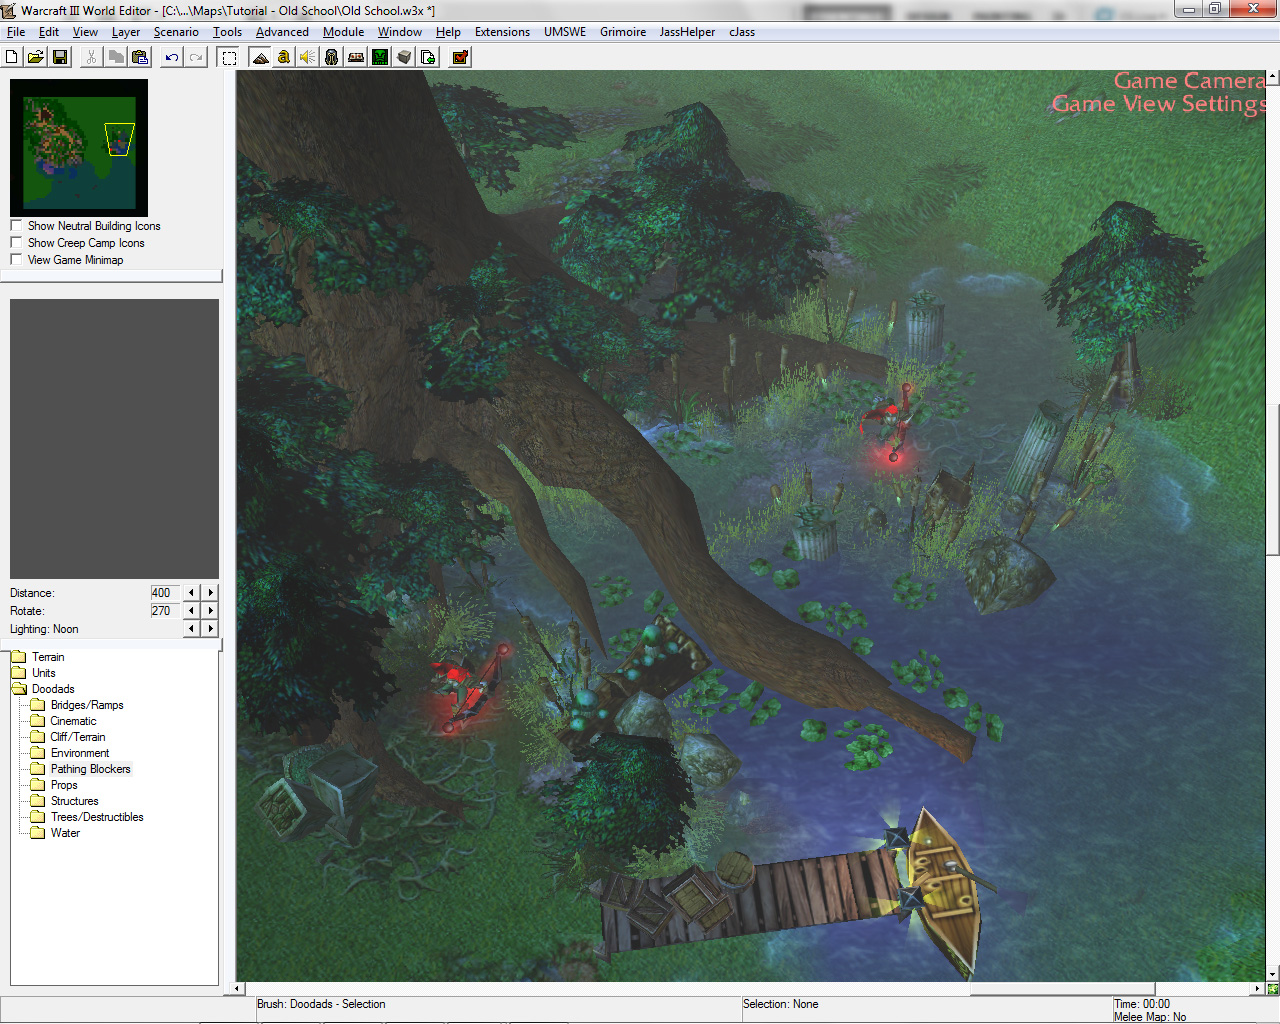Open the Terrain Editor mountain icon

click(260, 57)
